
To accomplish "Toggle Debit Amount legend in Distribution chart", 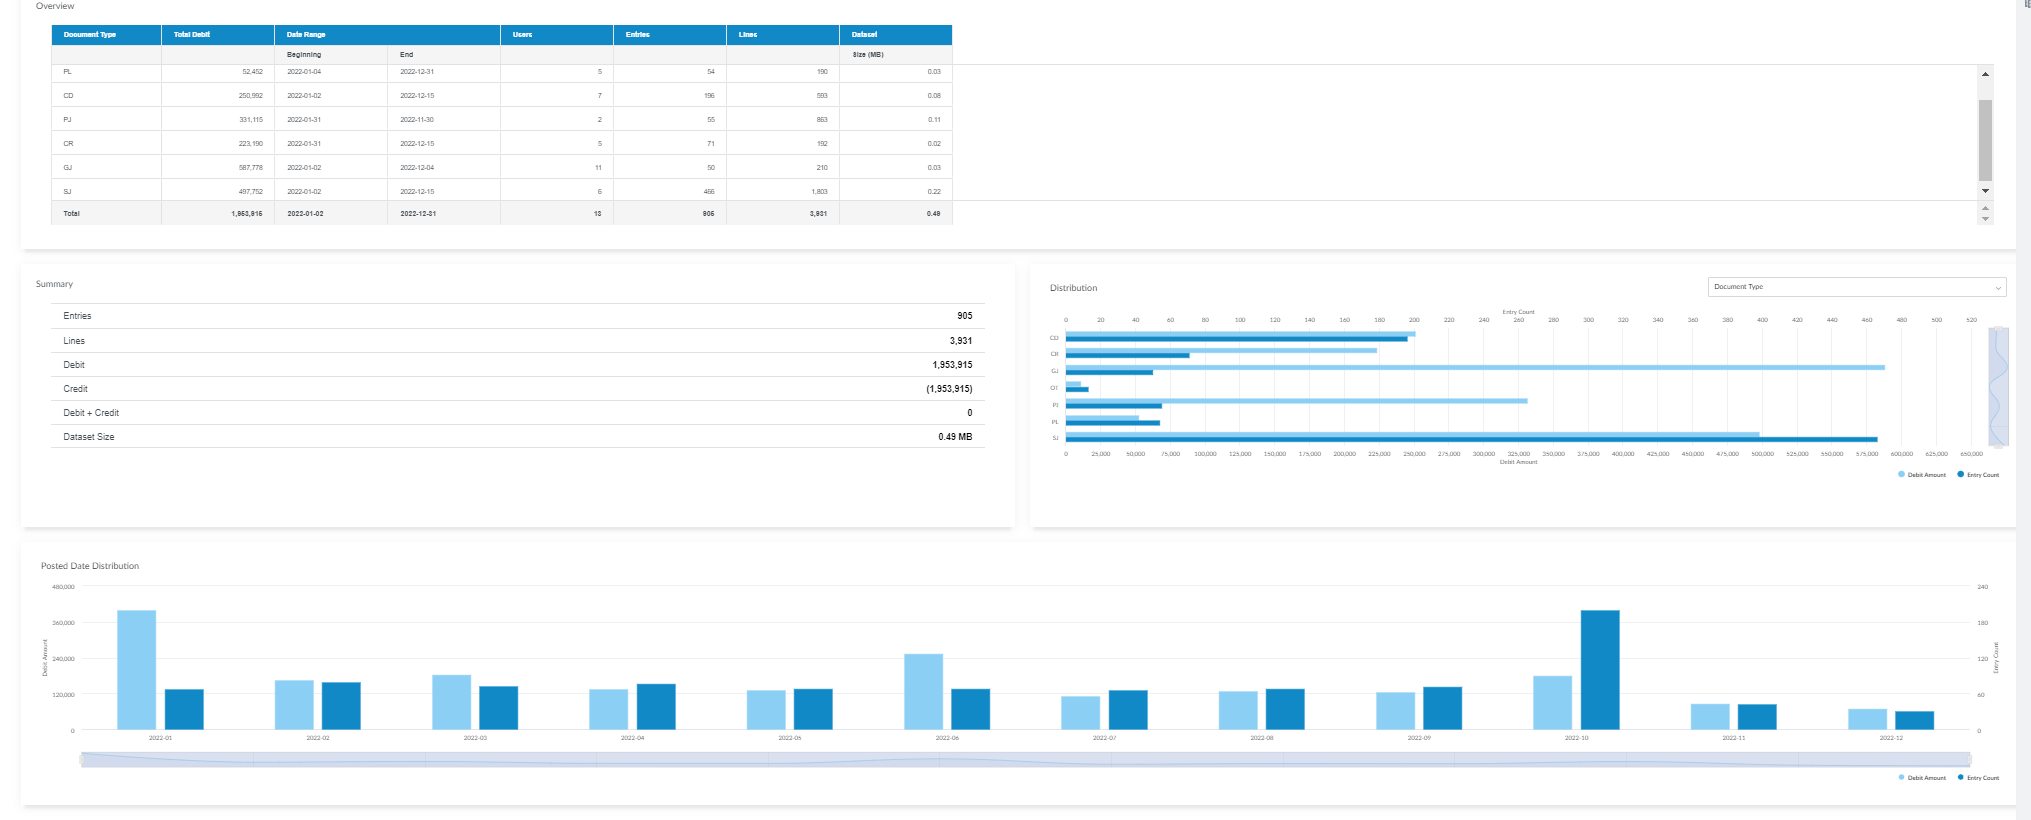I will (1921, 475).
